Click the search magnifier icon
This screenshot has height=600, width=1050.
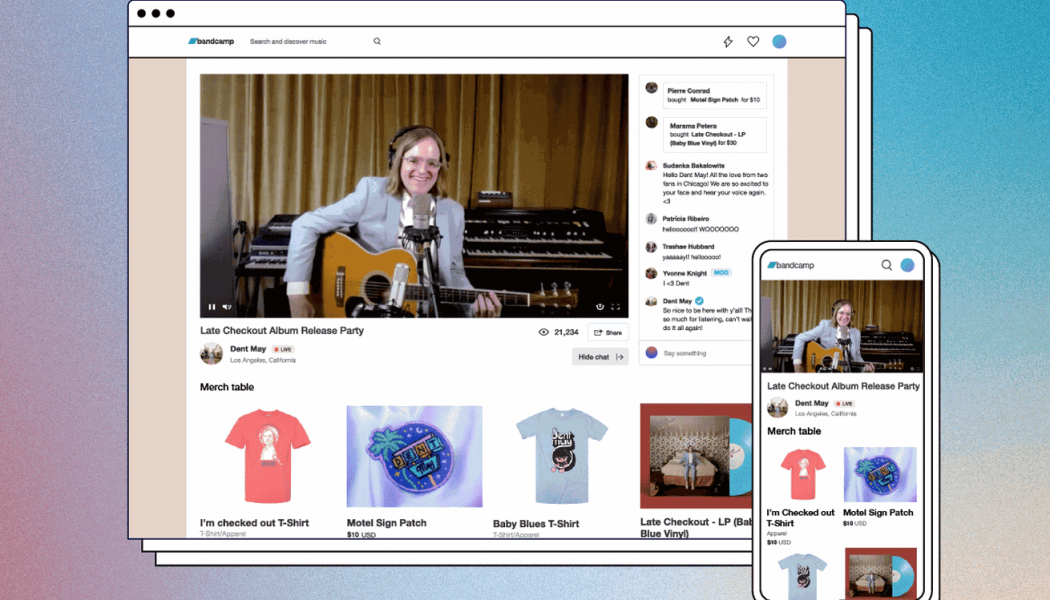pyautogui.click(x=377, y=41)
